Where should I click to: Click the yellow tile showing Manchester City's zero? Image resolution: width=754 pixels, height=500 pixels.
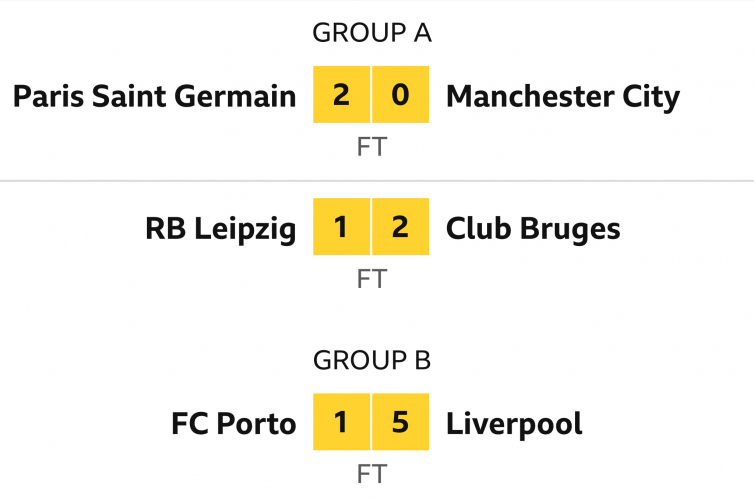401,95
